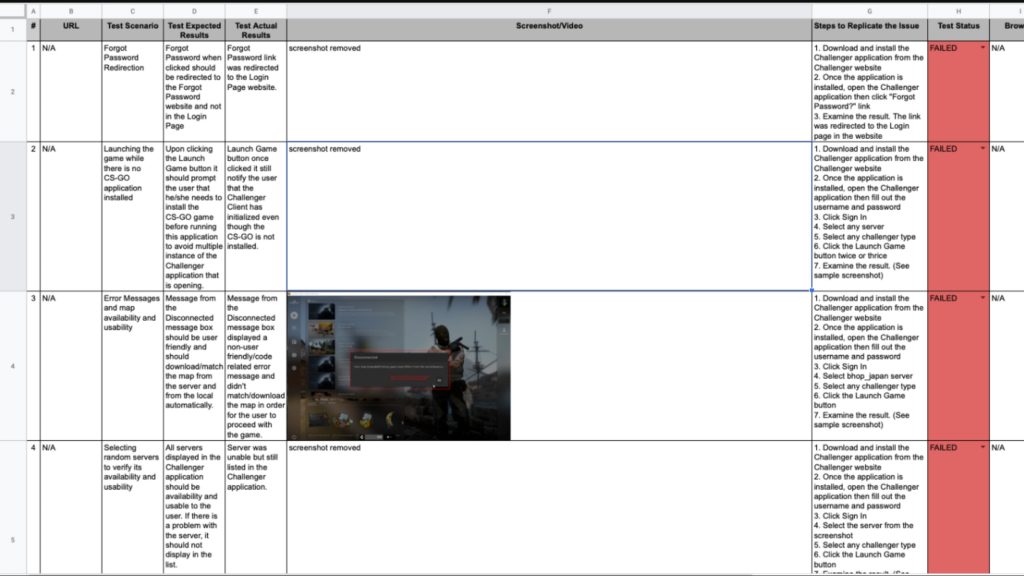1024x576 pixels.
Task: Open the FAILED dropdown for test case 3
Action: pos(983,298)
